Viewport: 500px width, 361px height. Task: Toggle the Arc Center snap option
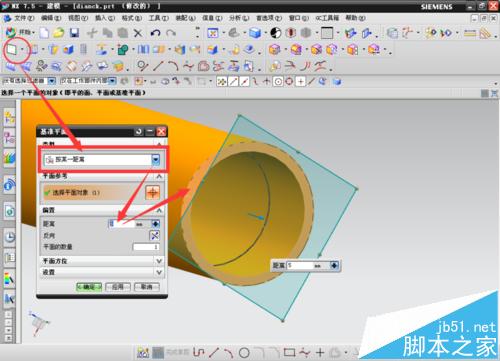coord(278,81)
